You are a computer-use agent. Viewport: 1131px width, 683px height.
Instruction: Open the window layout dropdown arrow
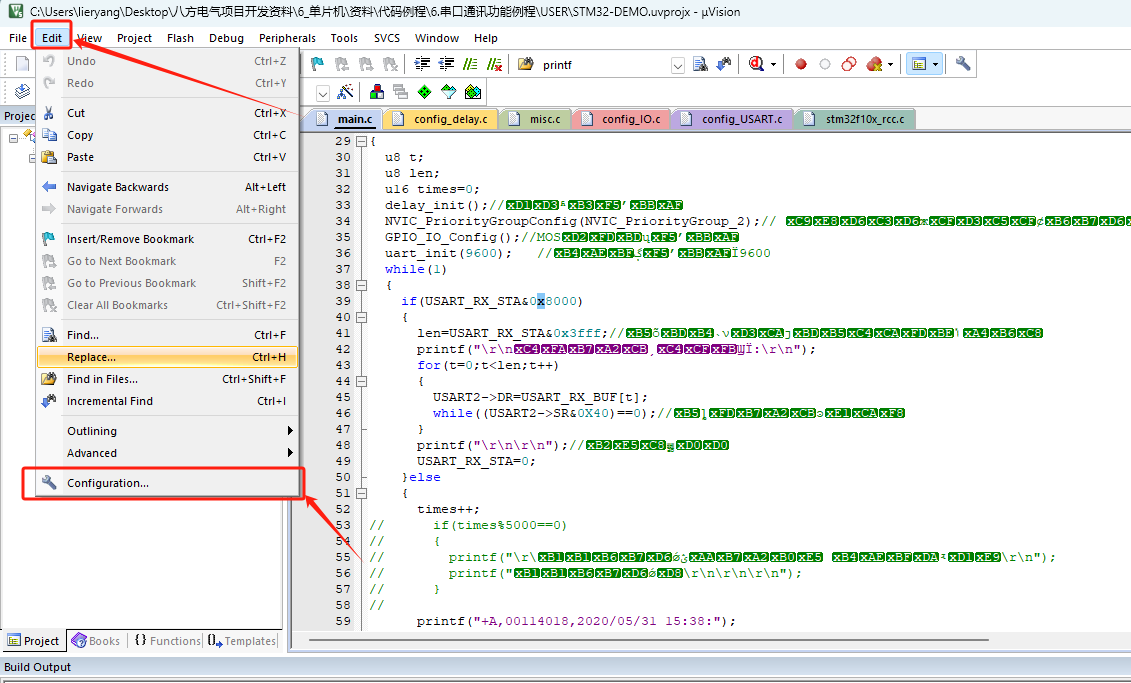pyautogui.click(x=936, y=64)
